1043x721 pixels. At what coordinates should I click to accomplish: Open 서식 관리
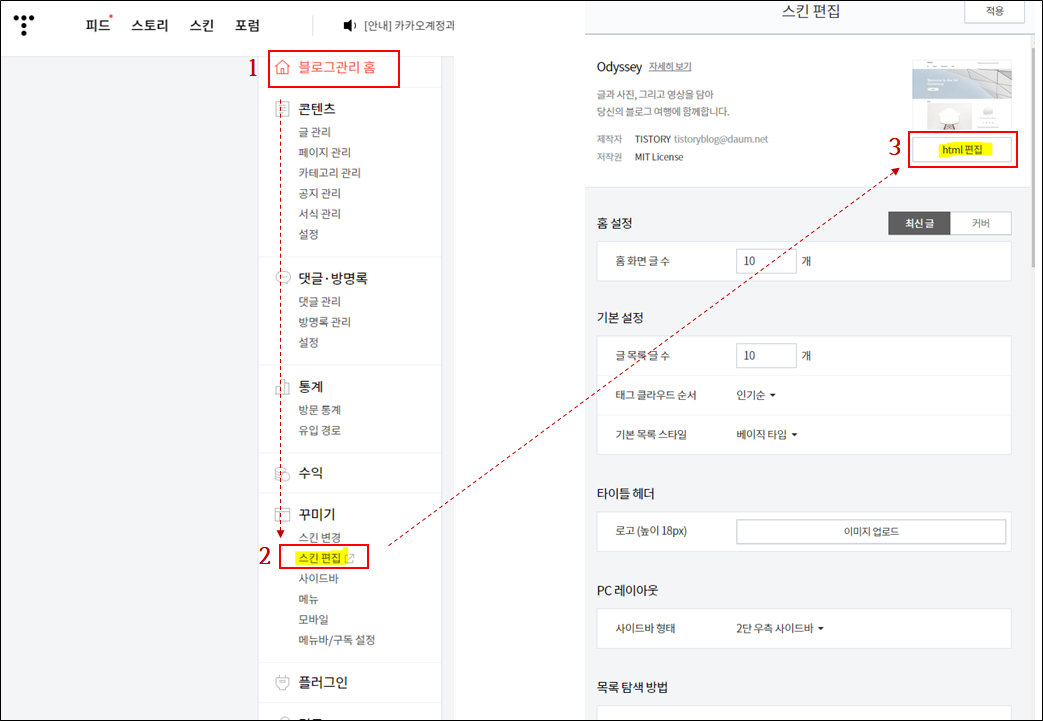(x=319, y=214)
